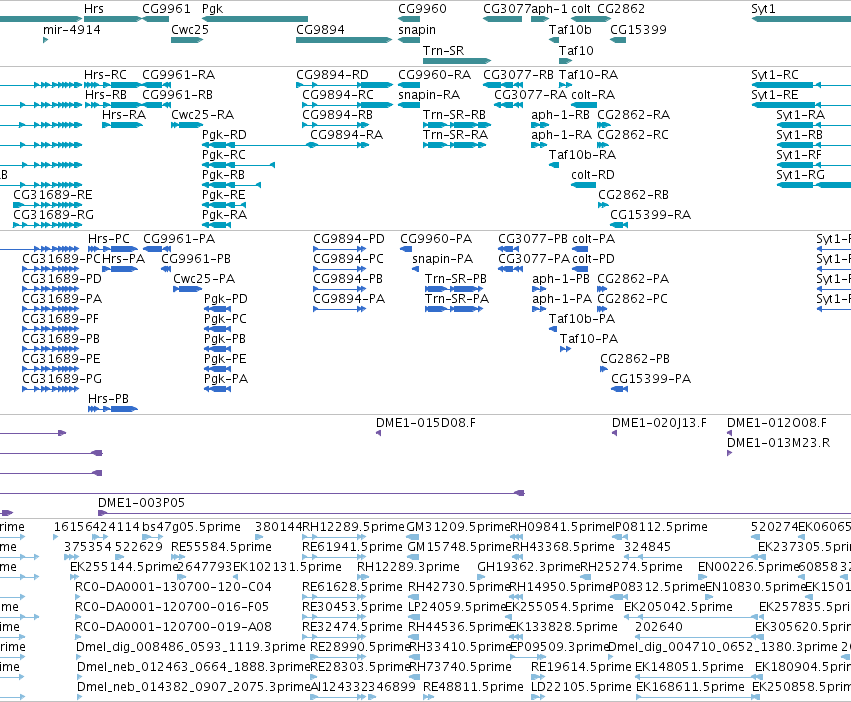Click transcript label Pgk-RC
Image resolution: width=851 pixels, height=702 pixels.
click(224, 155)
